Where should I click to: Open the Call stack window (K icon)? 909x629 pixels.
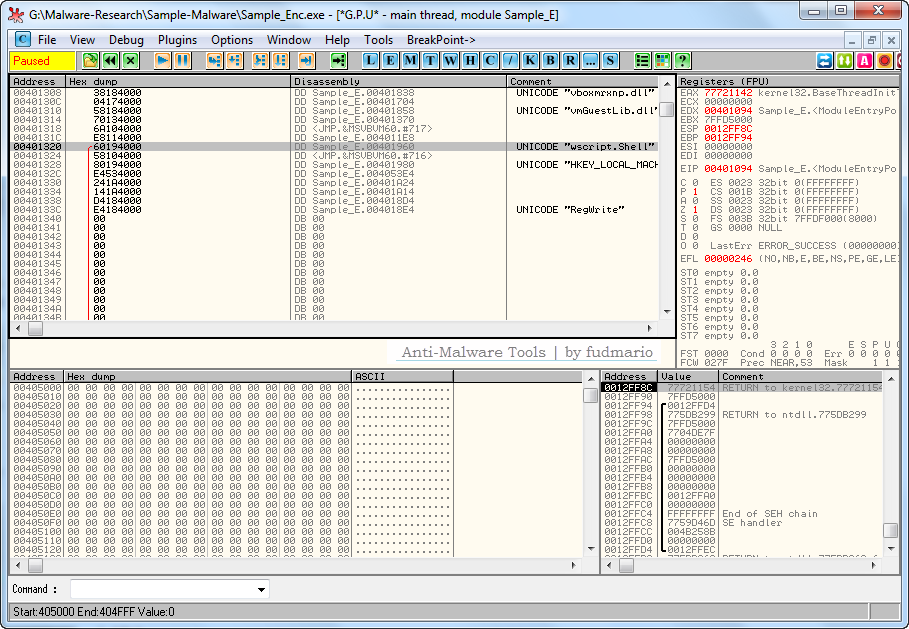click(530, 61)
